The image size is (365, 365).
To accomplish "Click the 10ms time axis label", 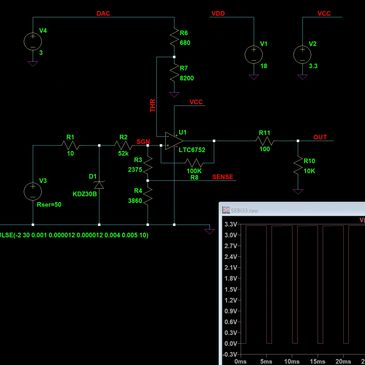I will coord(292,361).
